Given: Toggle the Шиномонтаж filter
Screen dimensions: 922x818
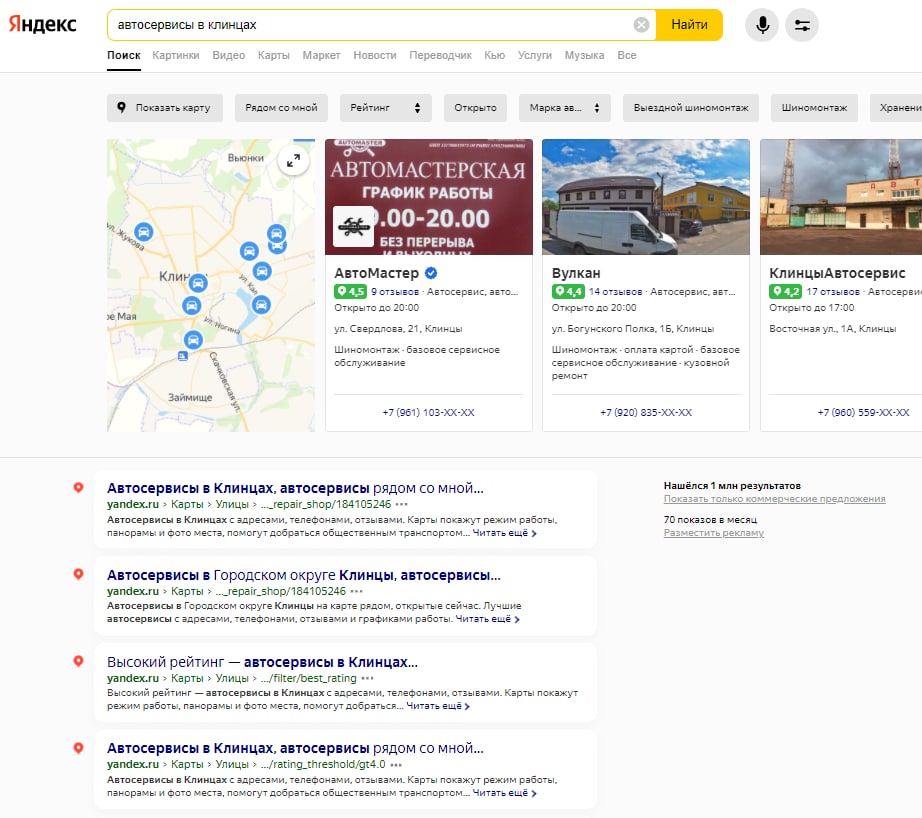Looking at the screenshot, I should (814, 108).
